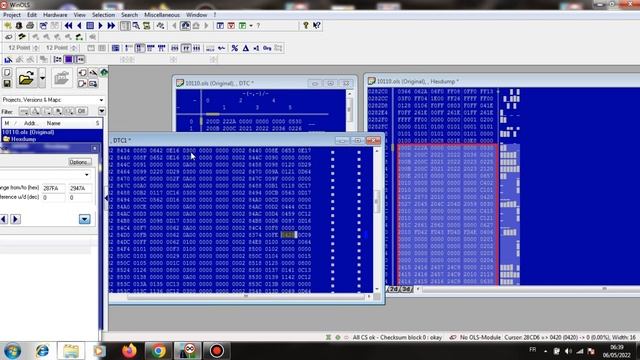
Task: Click the save floppy disk icon
Action: coord(7,83)
